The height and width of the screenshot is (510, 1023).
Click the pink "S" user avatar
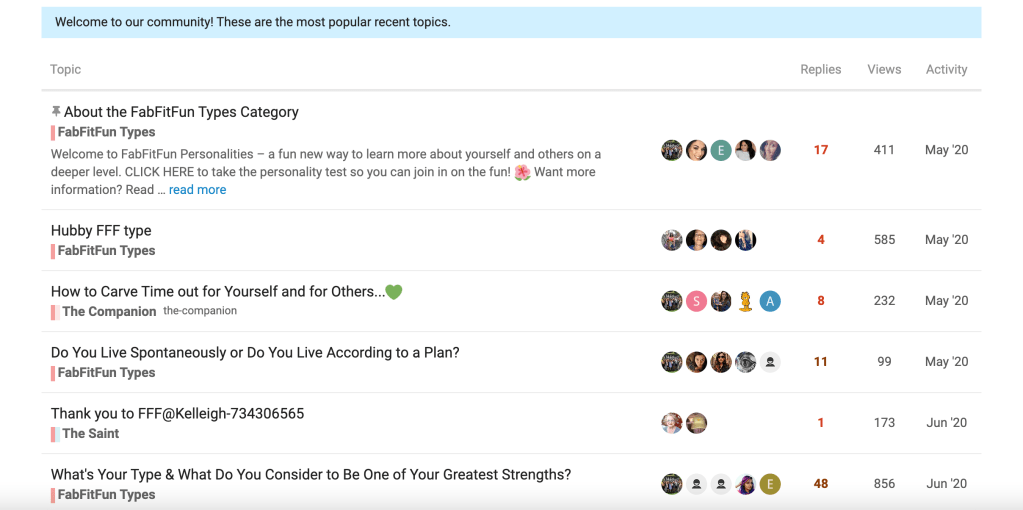pos(696,301)
